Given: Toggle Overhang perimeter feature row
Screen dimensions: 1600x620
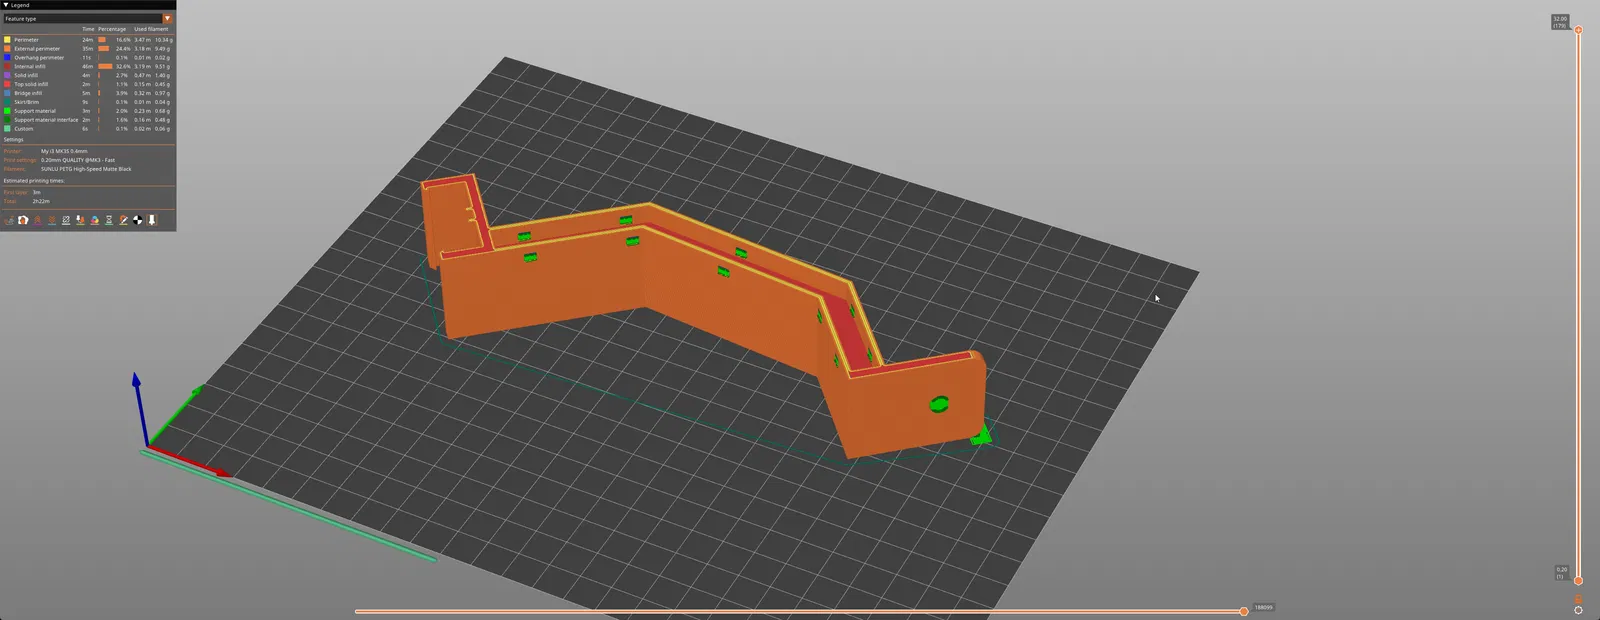Looking at the screenshot, I should point(88,58).
